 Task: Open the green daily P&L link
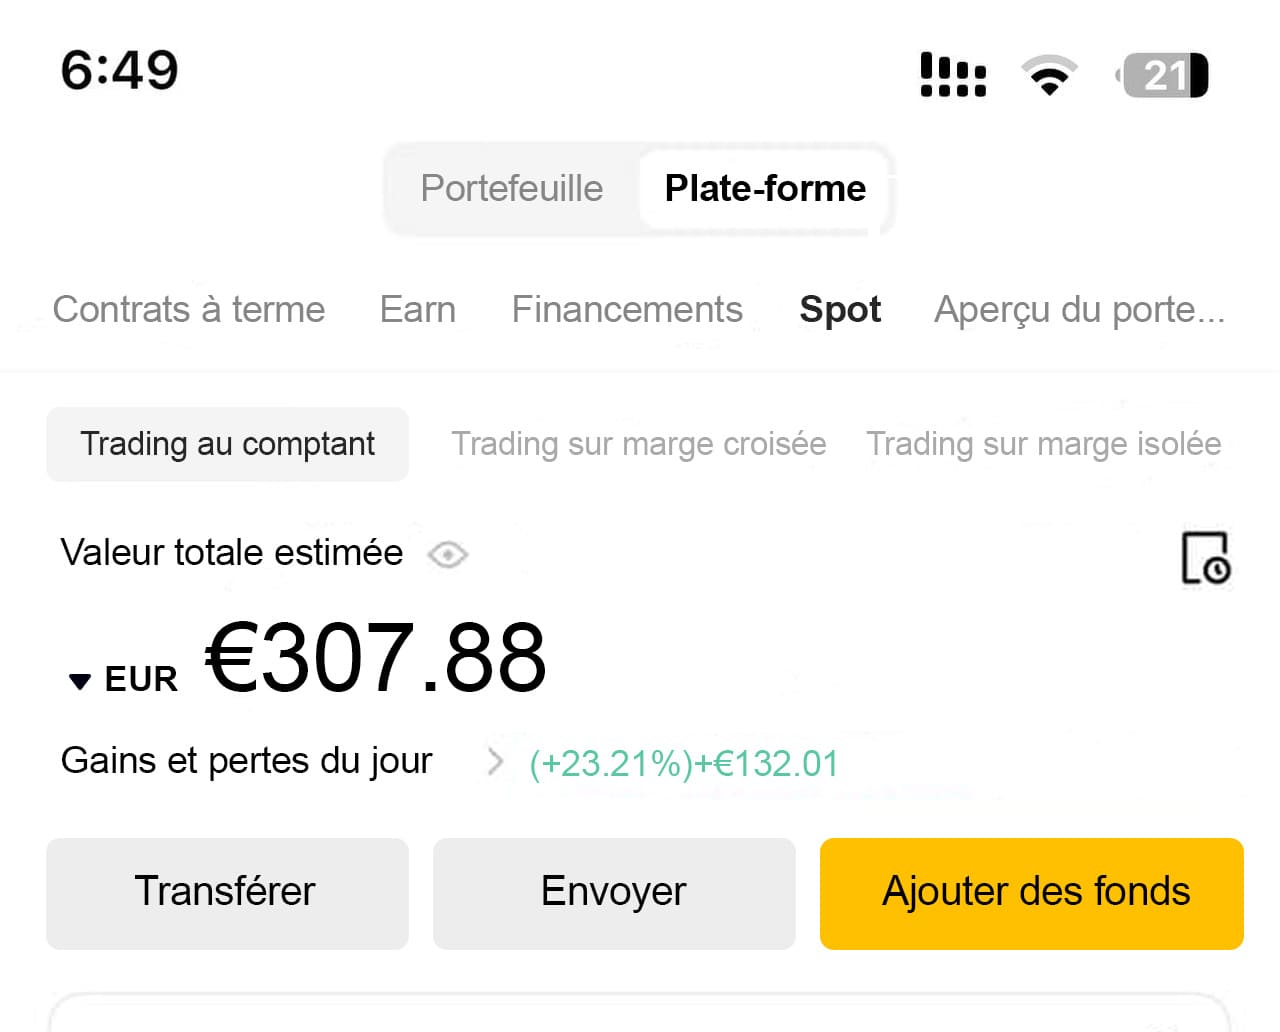[x=682, y=763]
